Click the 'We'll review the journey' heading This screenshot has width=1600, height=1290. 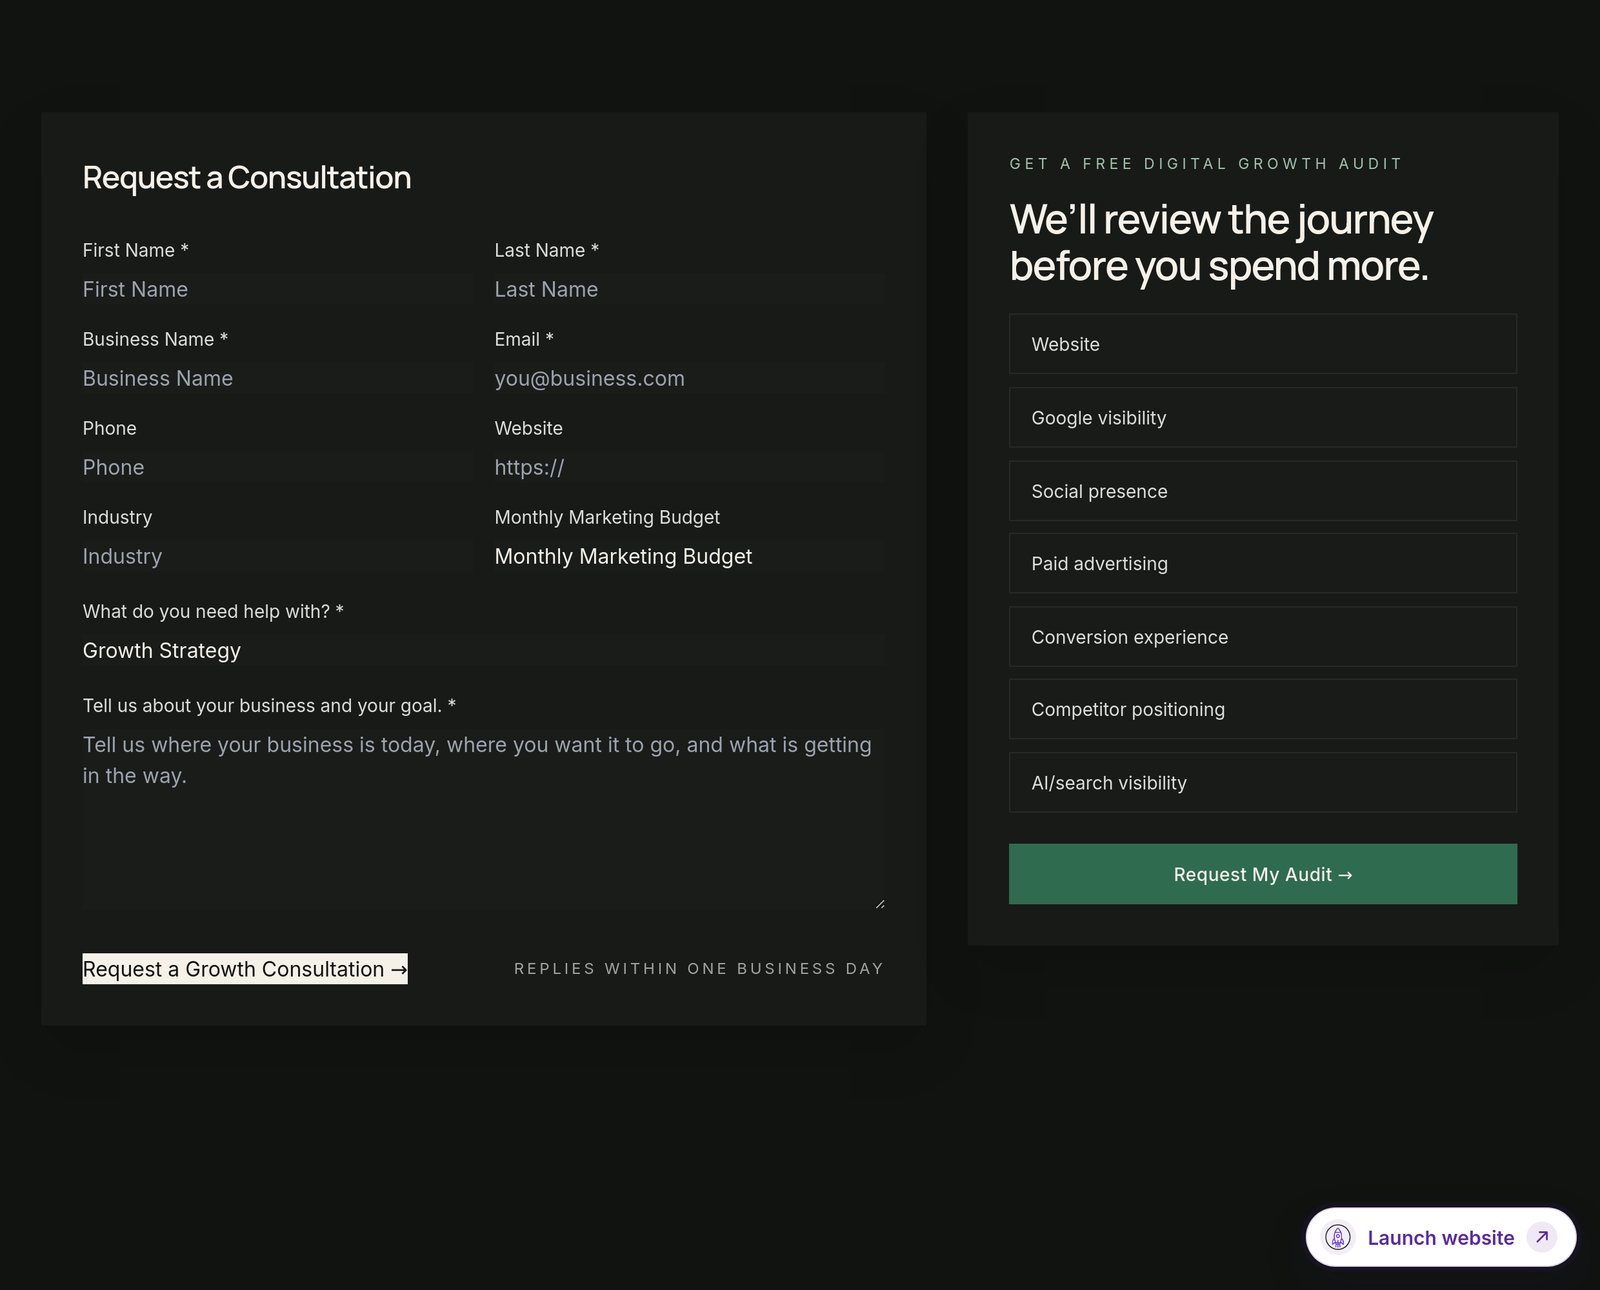(x=1221, y=243)
